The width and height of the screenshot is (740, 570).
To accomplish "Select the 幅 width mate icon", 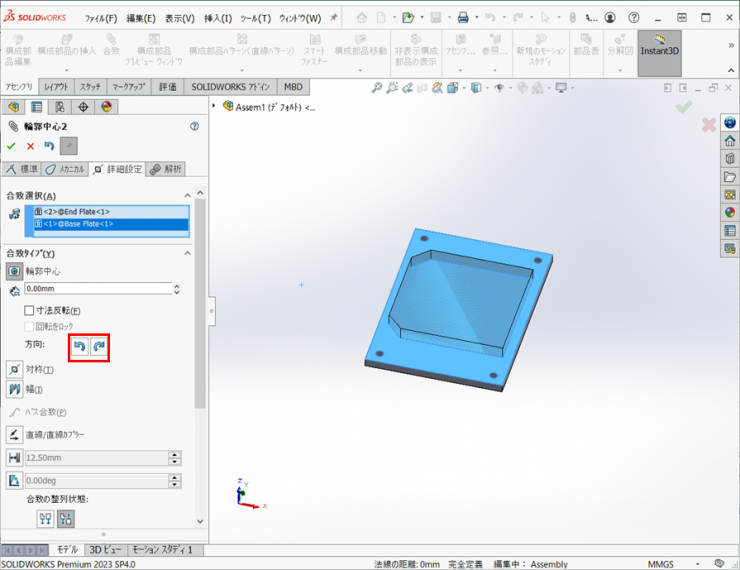I will (14, 389).
